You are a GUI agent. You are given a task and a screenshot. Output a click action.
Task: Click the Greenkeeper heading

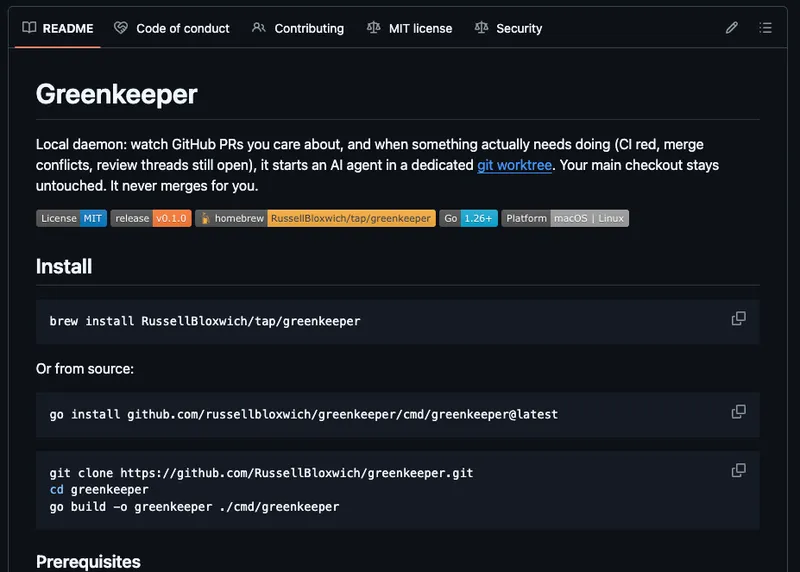116,94
